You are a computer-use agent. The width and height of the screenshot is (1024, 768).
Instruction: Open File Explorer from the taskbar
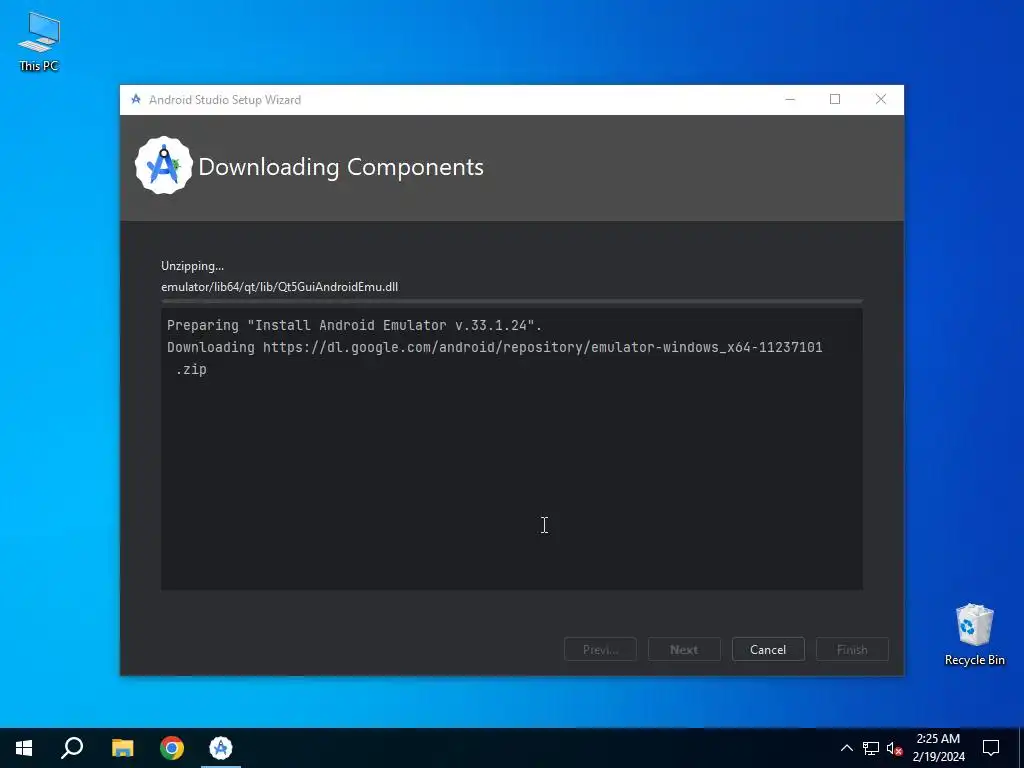pyautogui.click(x=122, y=748)
